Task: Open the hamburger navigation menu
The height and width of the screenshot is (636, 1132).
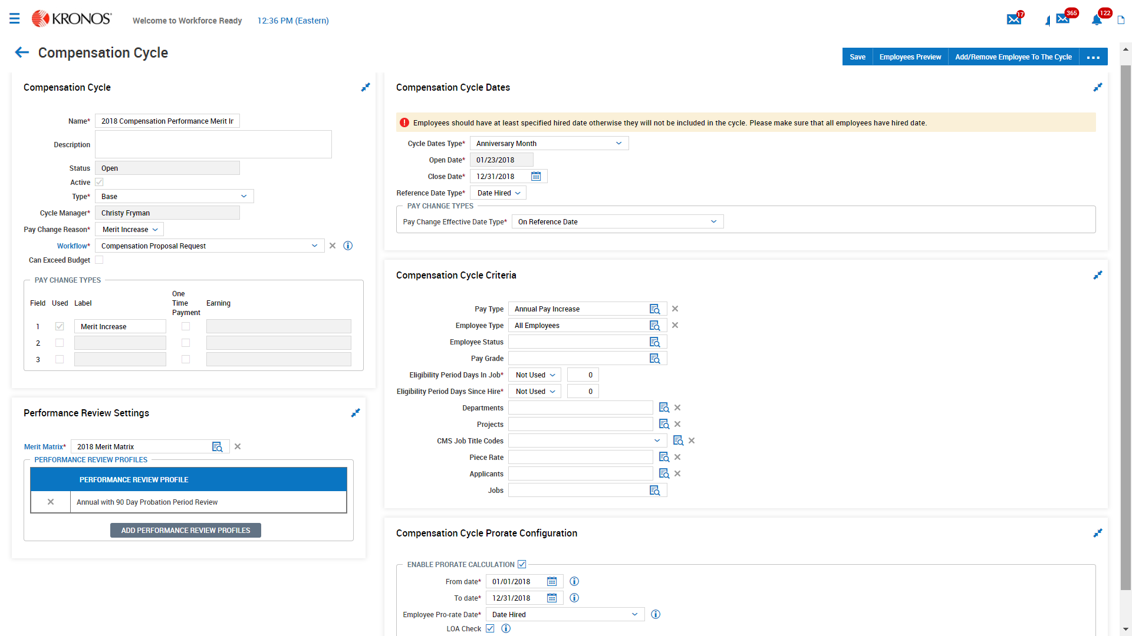Action: (x=14, y=17)
